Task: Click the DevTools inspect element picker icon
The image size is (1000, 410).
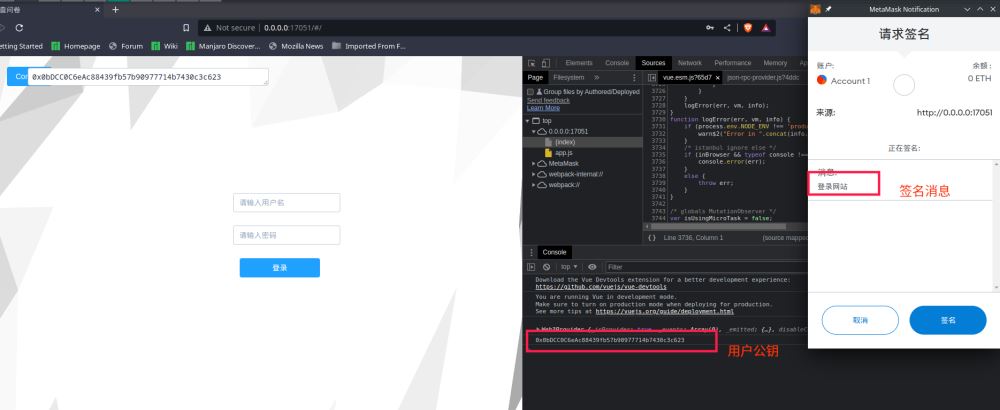Action: pos(531,63)
